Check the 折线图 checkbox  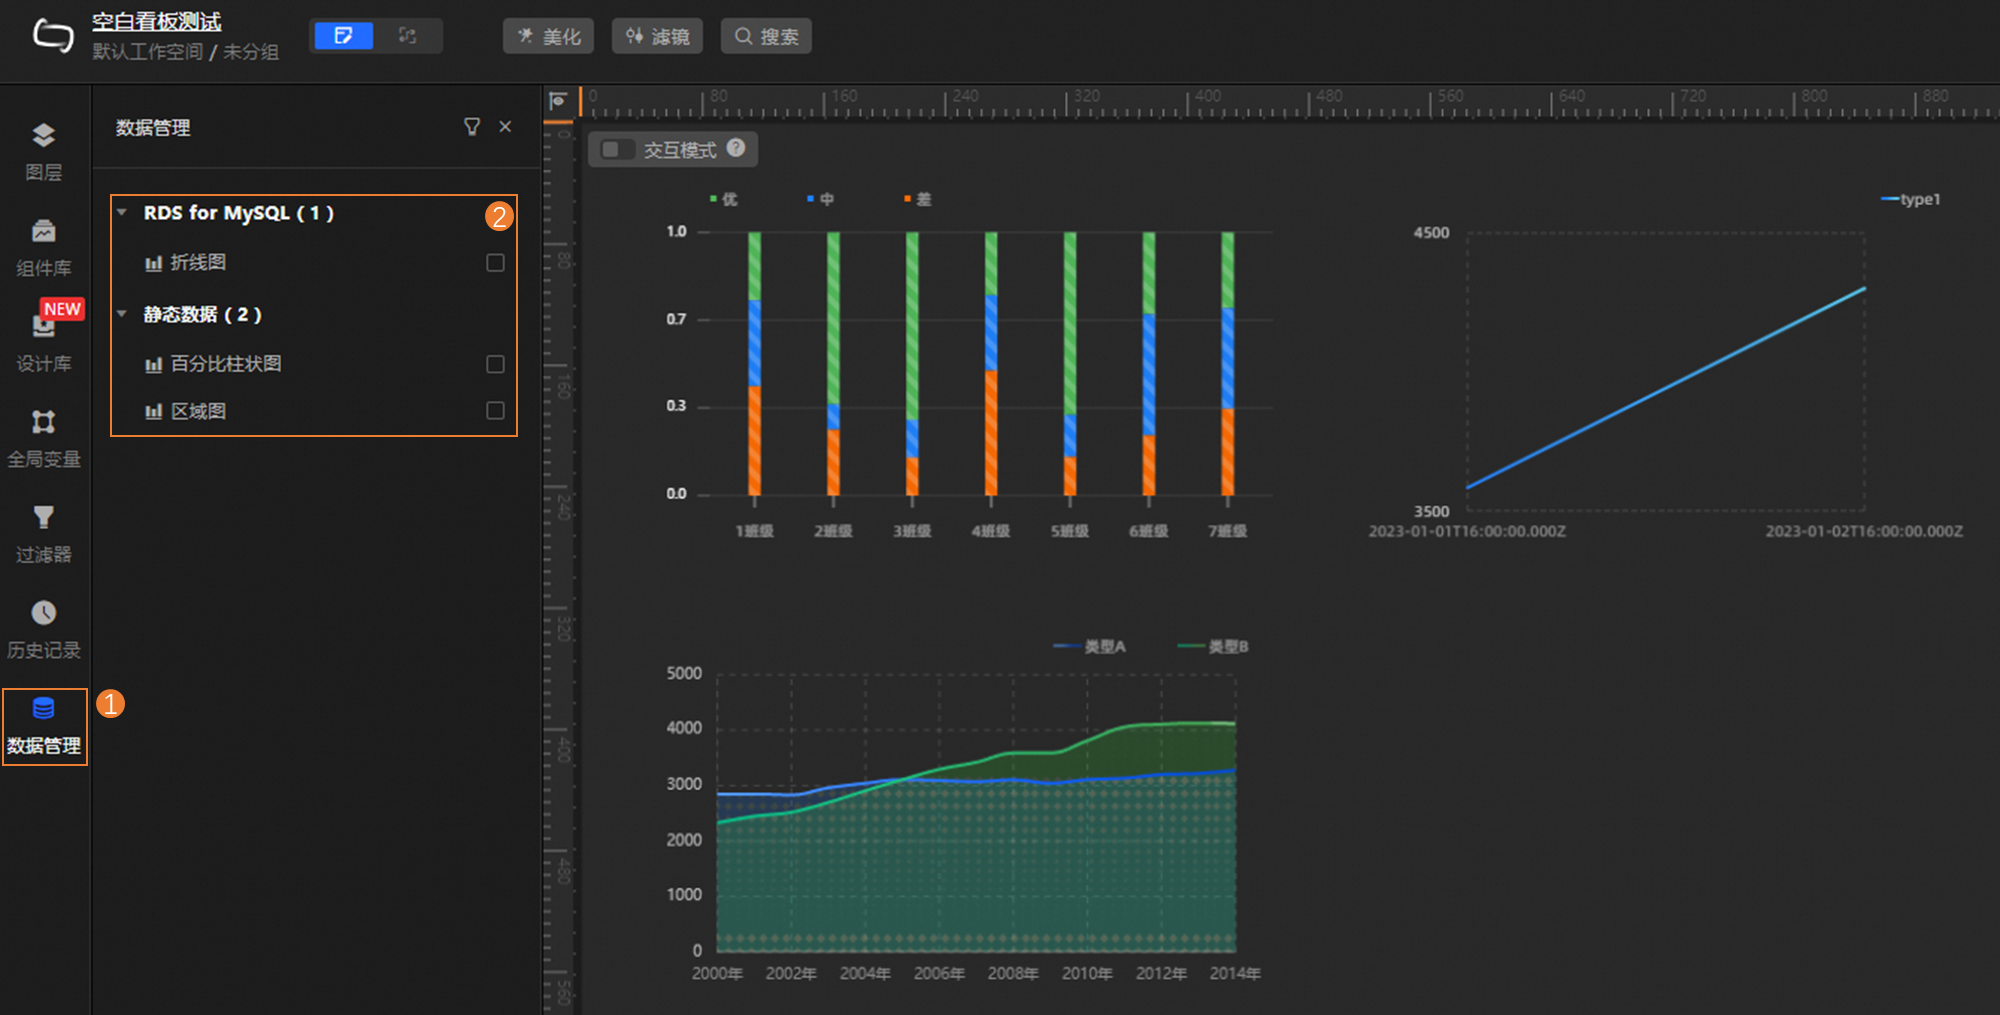(494, 262)
